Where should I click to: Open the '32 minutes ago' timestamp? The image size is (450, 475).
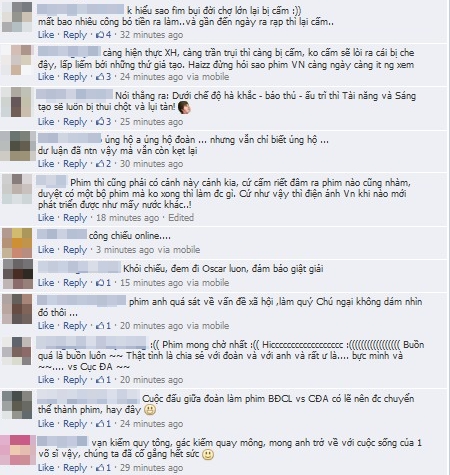[151, 35]
